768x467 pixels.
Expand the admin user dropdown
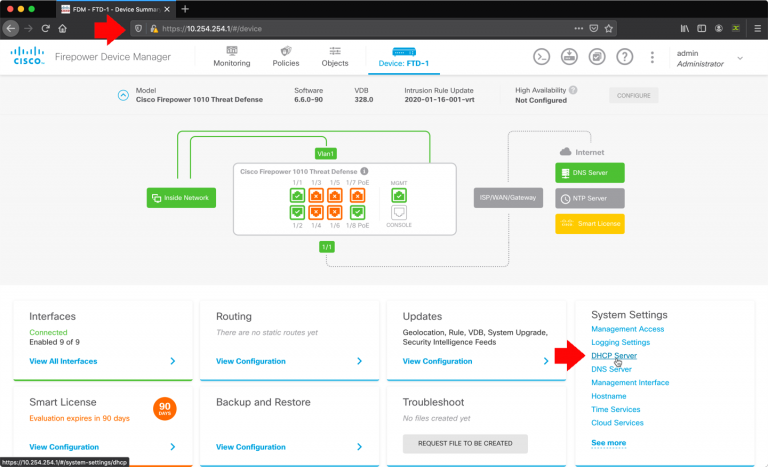tap(740, 58)
